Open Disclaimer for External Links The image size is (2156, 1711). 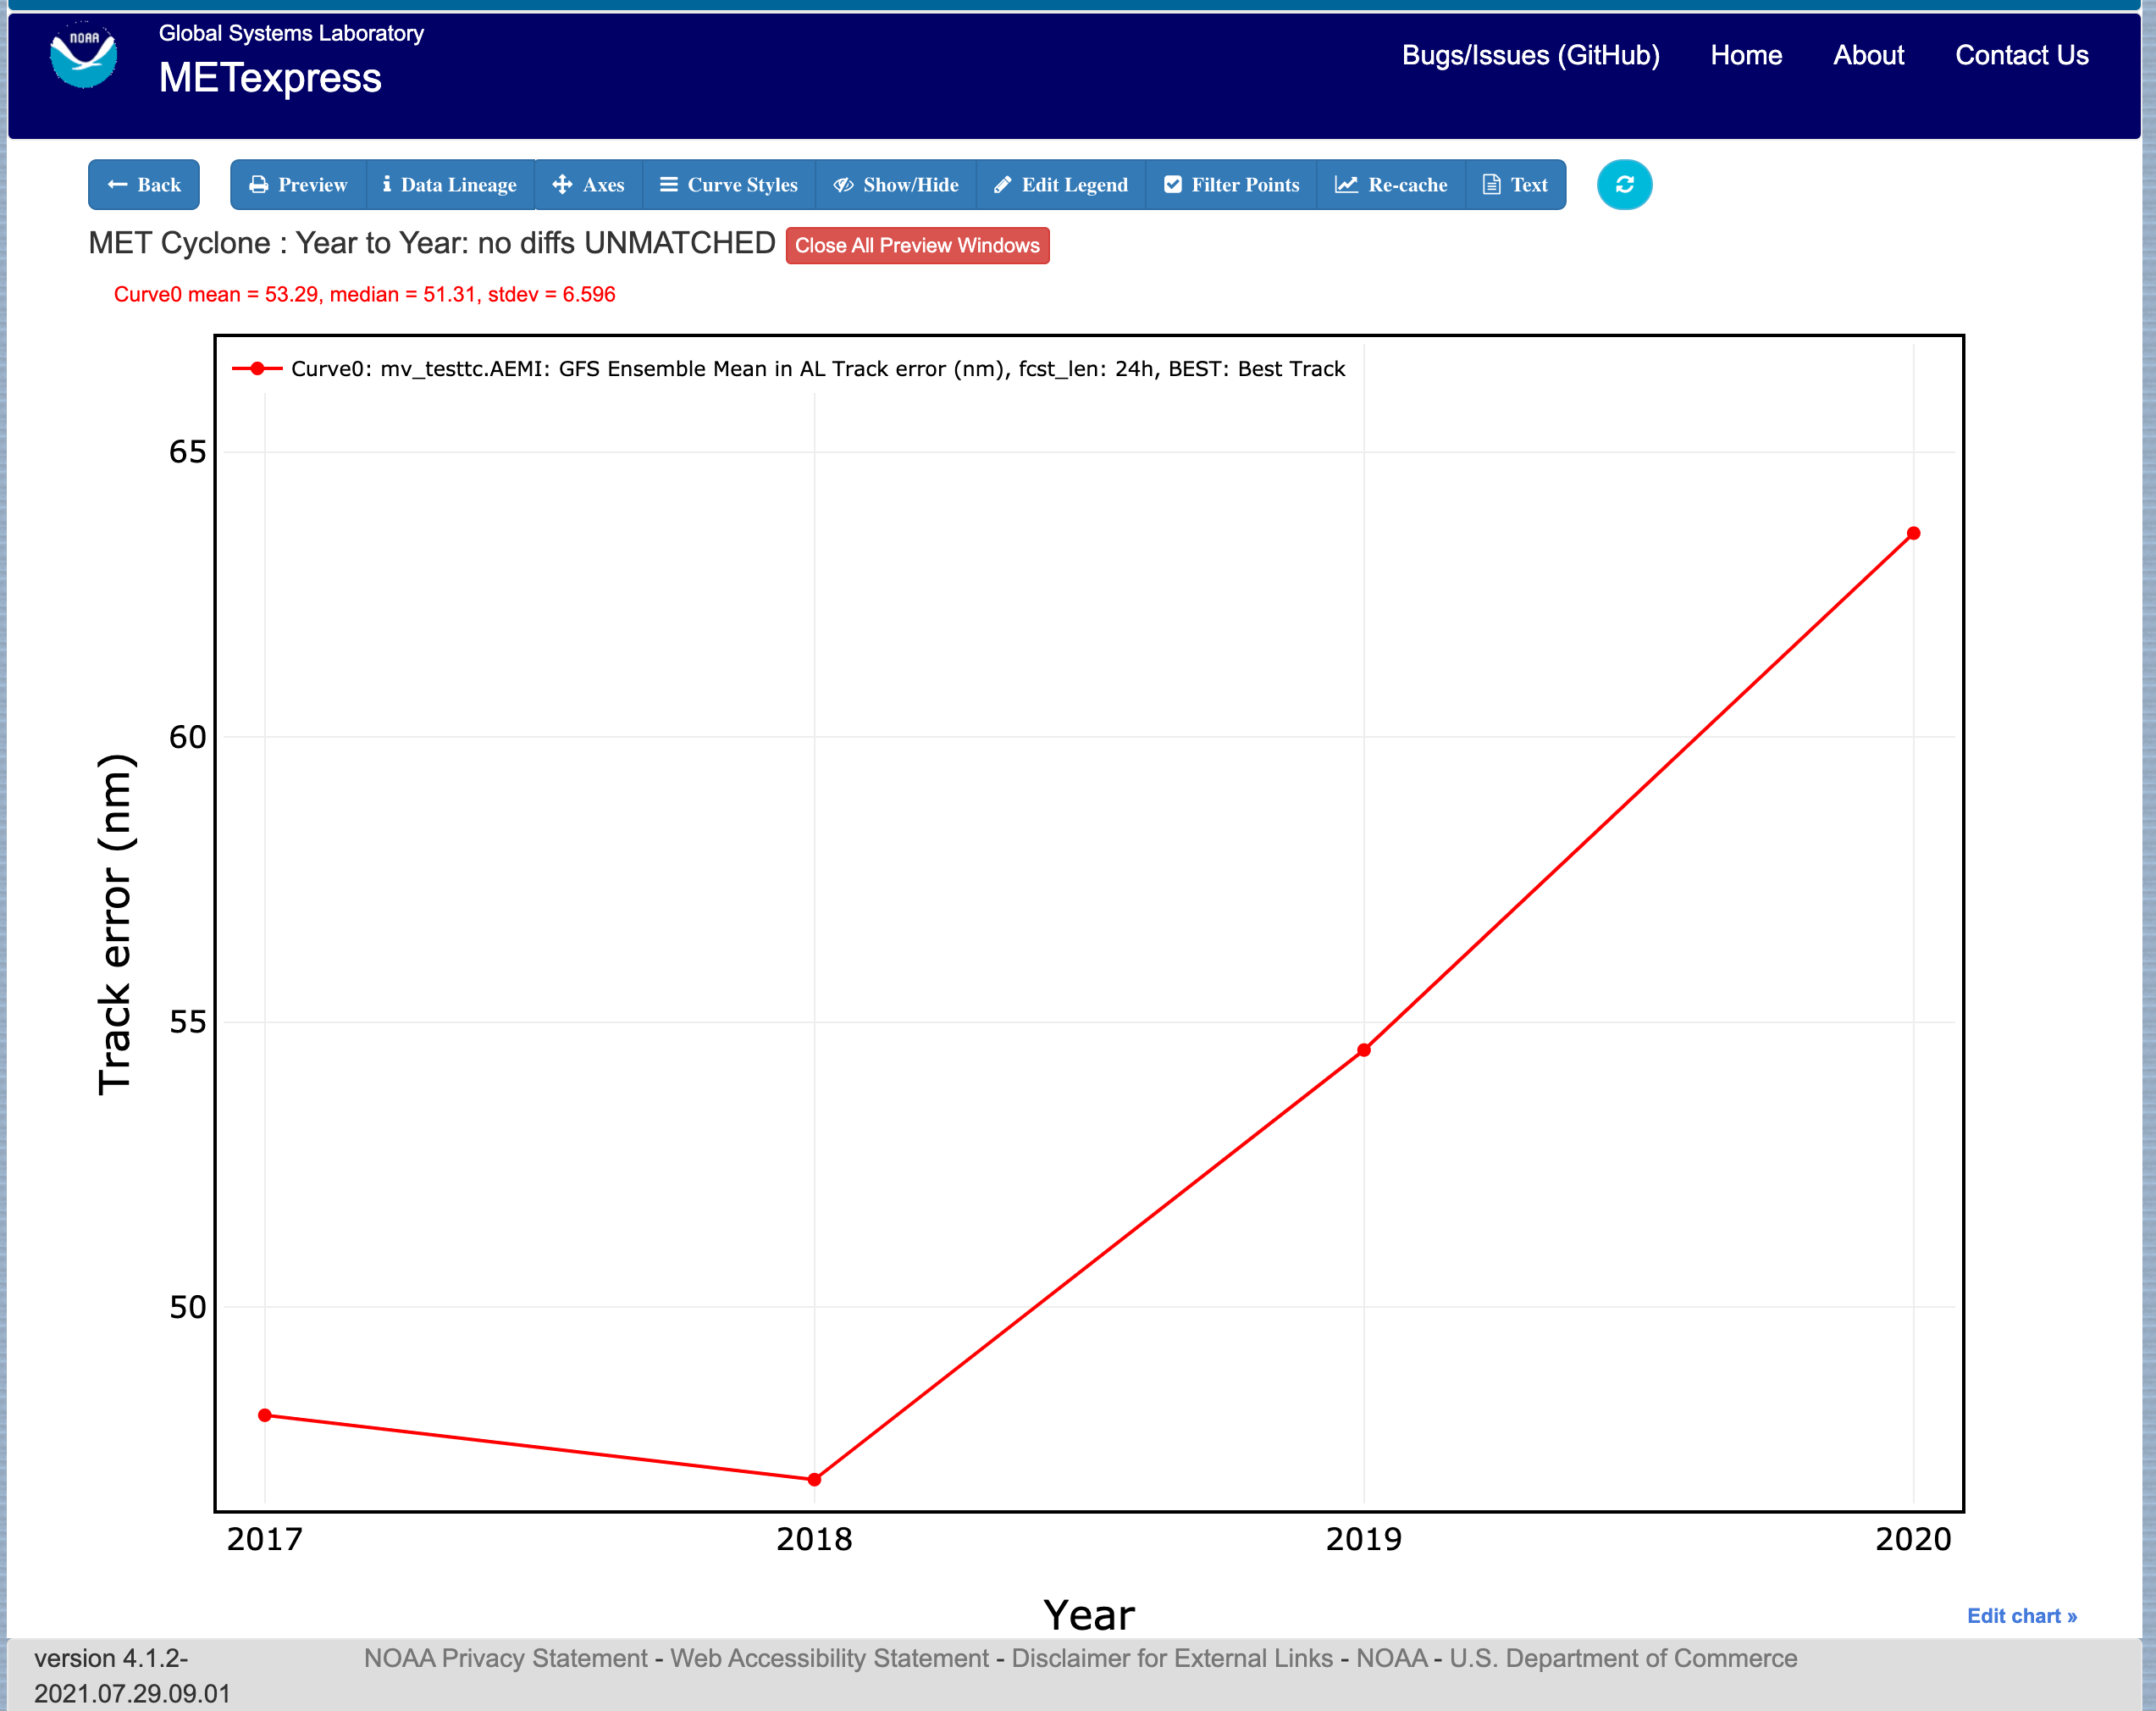coord(1172,1658)
